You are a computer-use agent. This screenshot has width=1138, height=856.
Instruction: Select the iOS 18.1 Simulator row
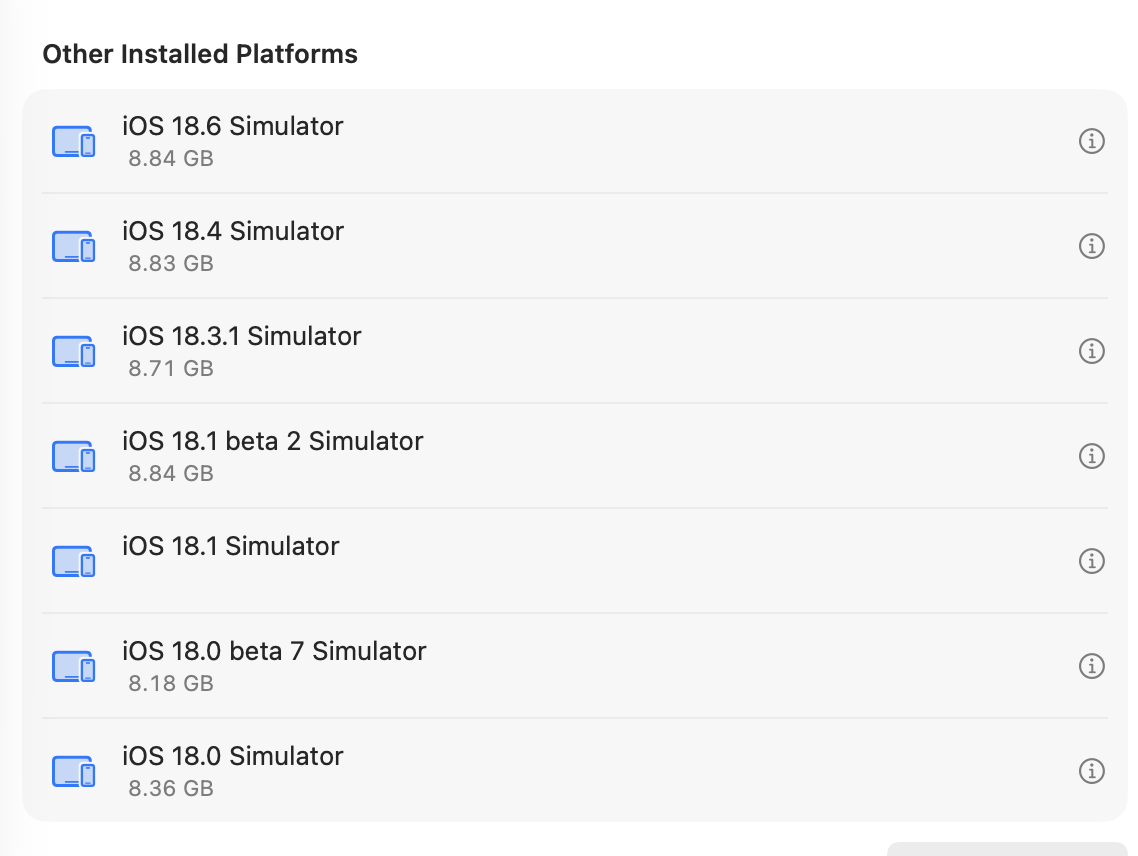pos(231,547)
